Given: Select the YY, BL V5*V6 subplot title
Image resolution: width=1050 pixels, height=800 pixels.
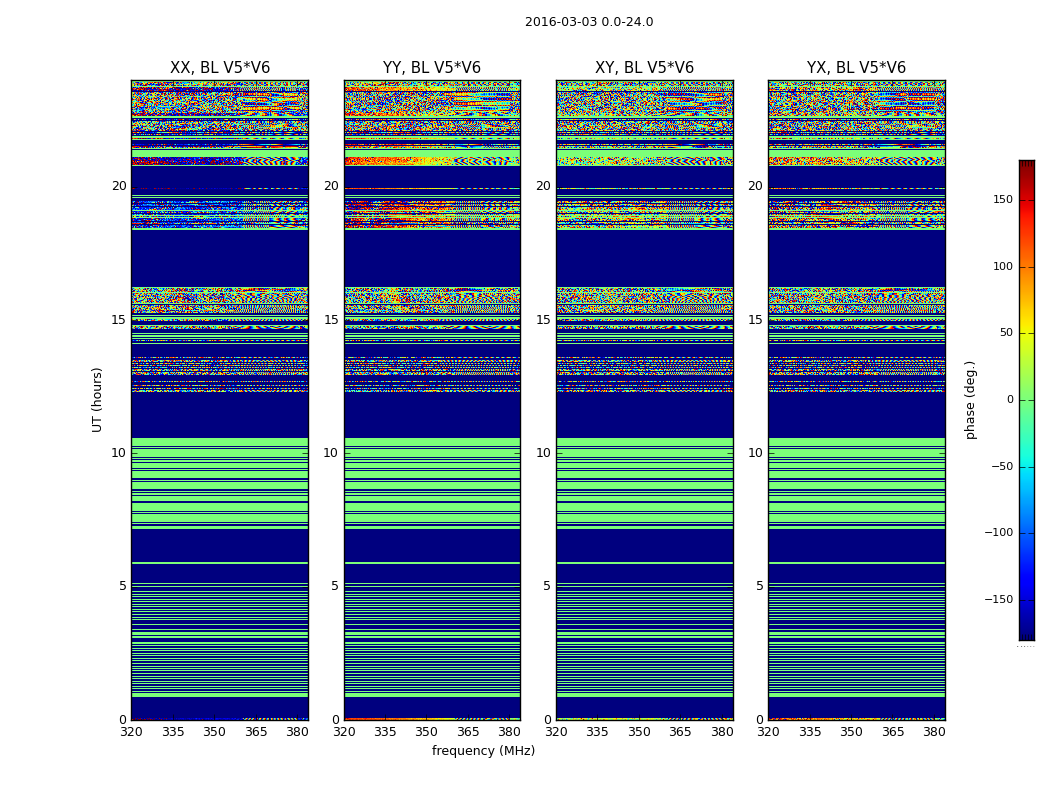Looking at the screenshot, I should 432,68.
